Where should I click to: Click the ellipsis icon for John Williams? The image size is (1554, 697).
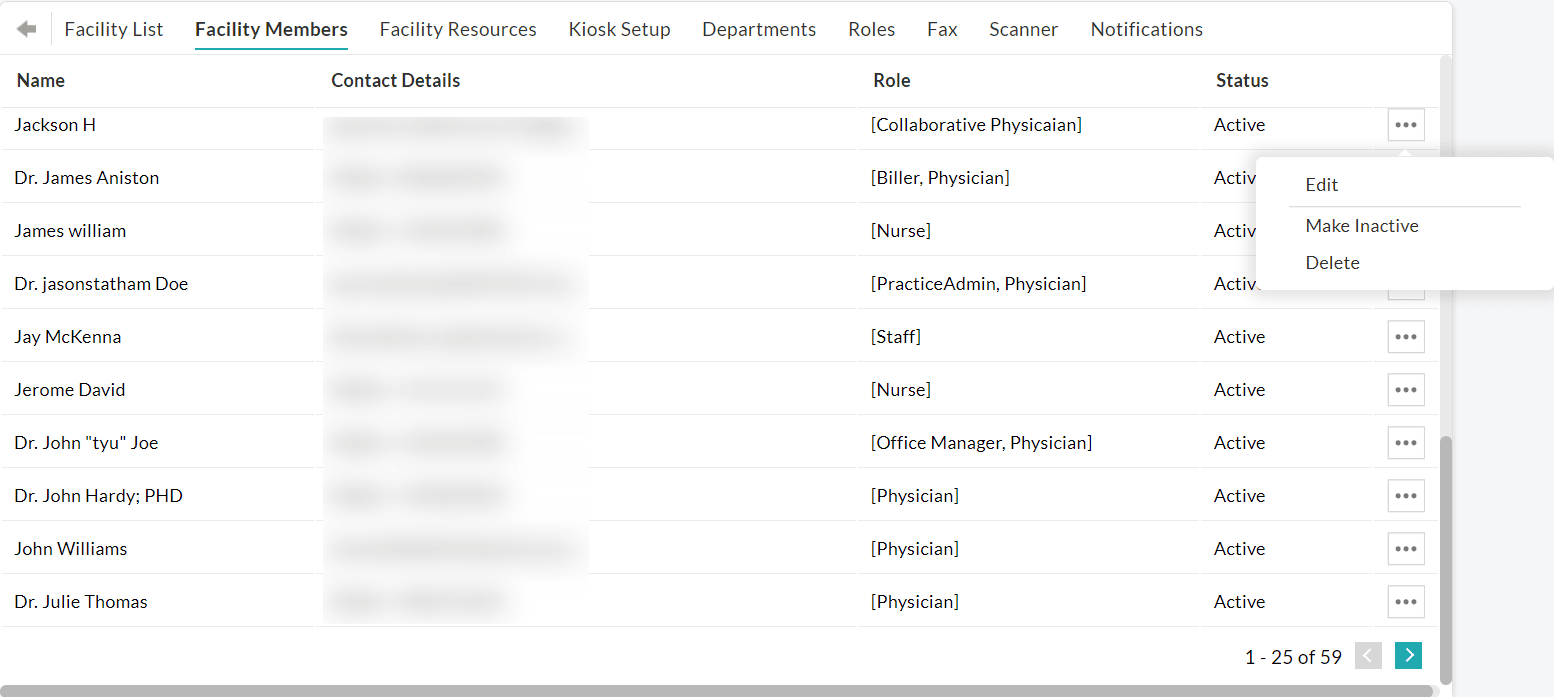point(1406,548)
